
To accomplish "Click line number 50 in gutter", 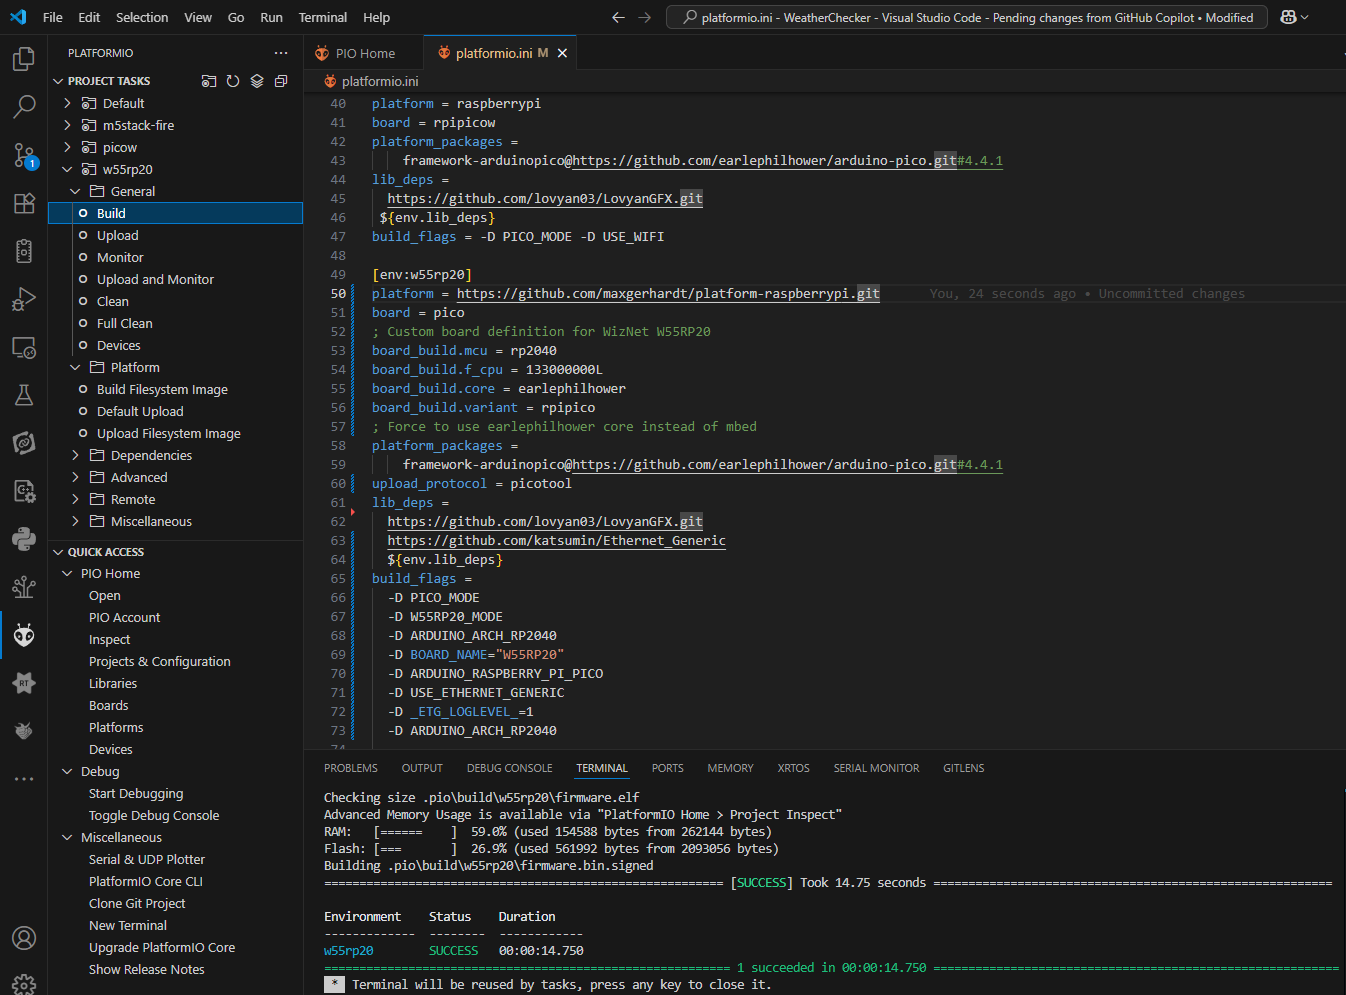I will click(x=338, y=293).
